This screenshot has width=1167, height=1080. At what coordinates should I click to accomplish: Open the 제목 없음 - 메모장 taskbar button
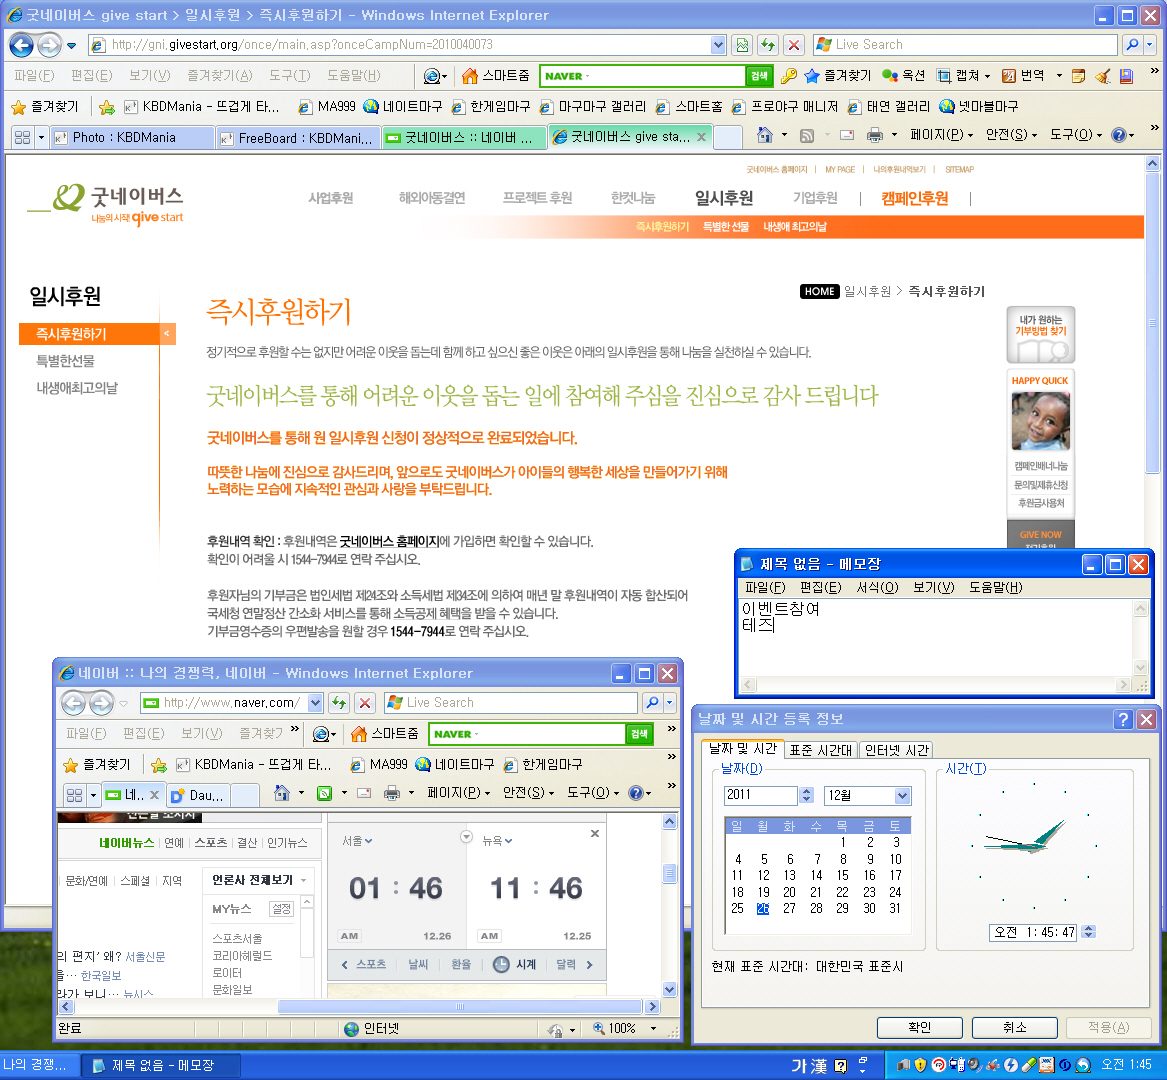pyautogui.click(x=160, y=1066)
